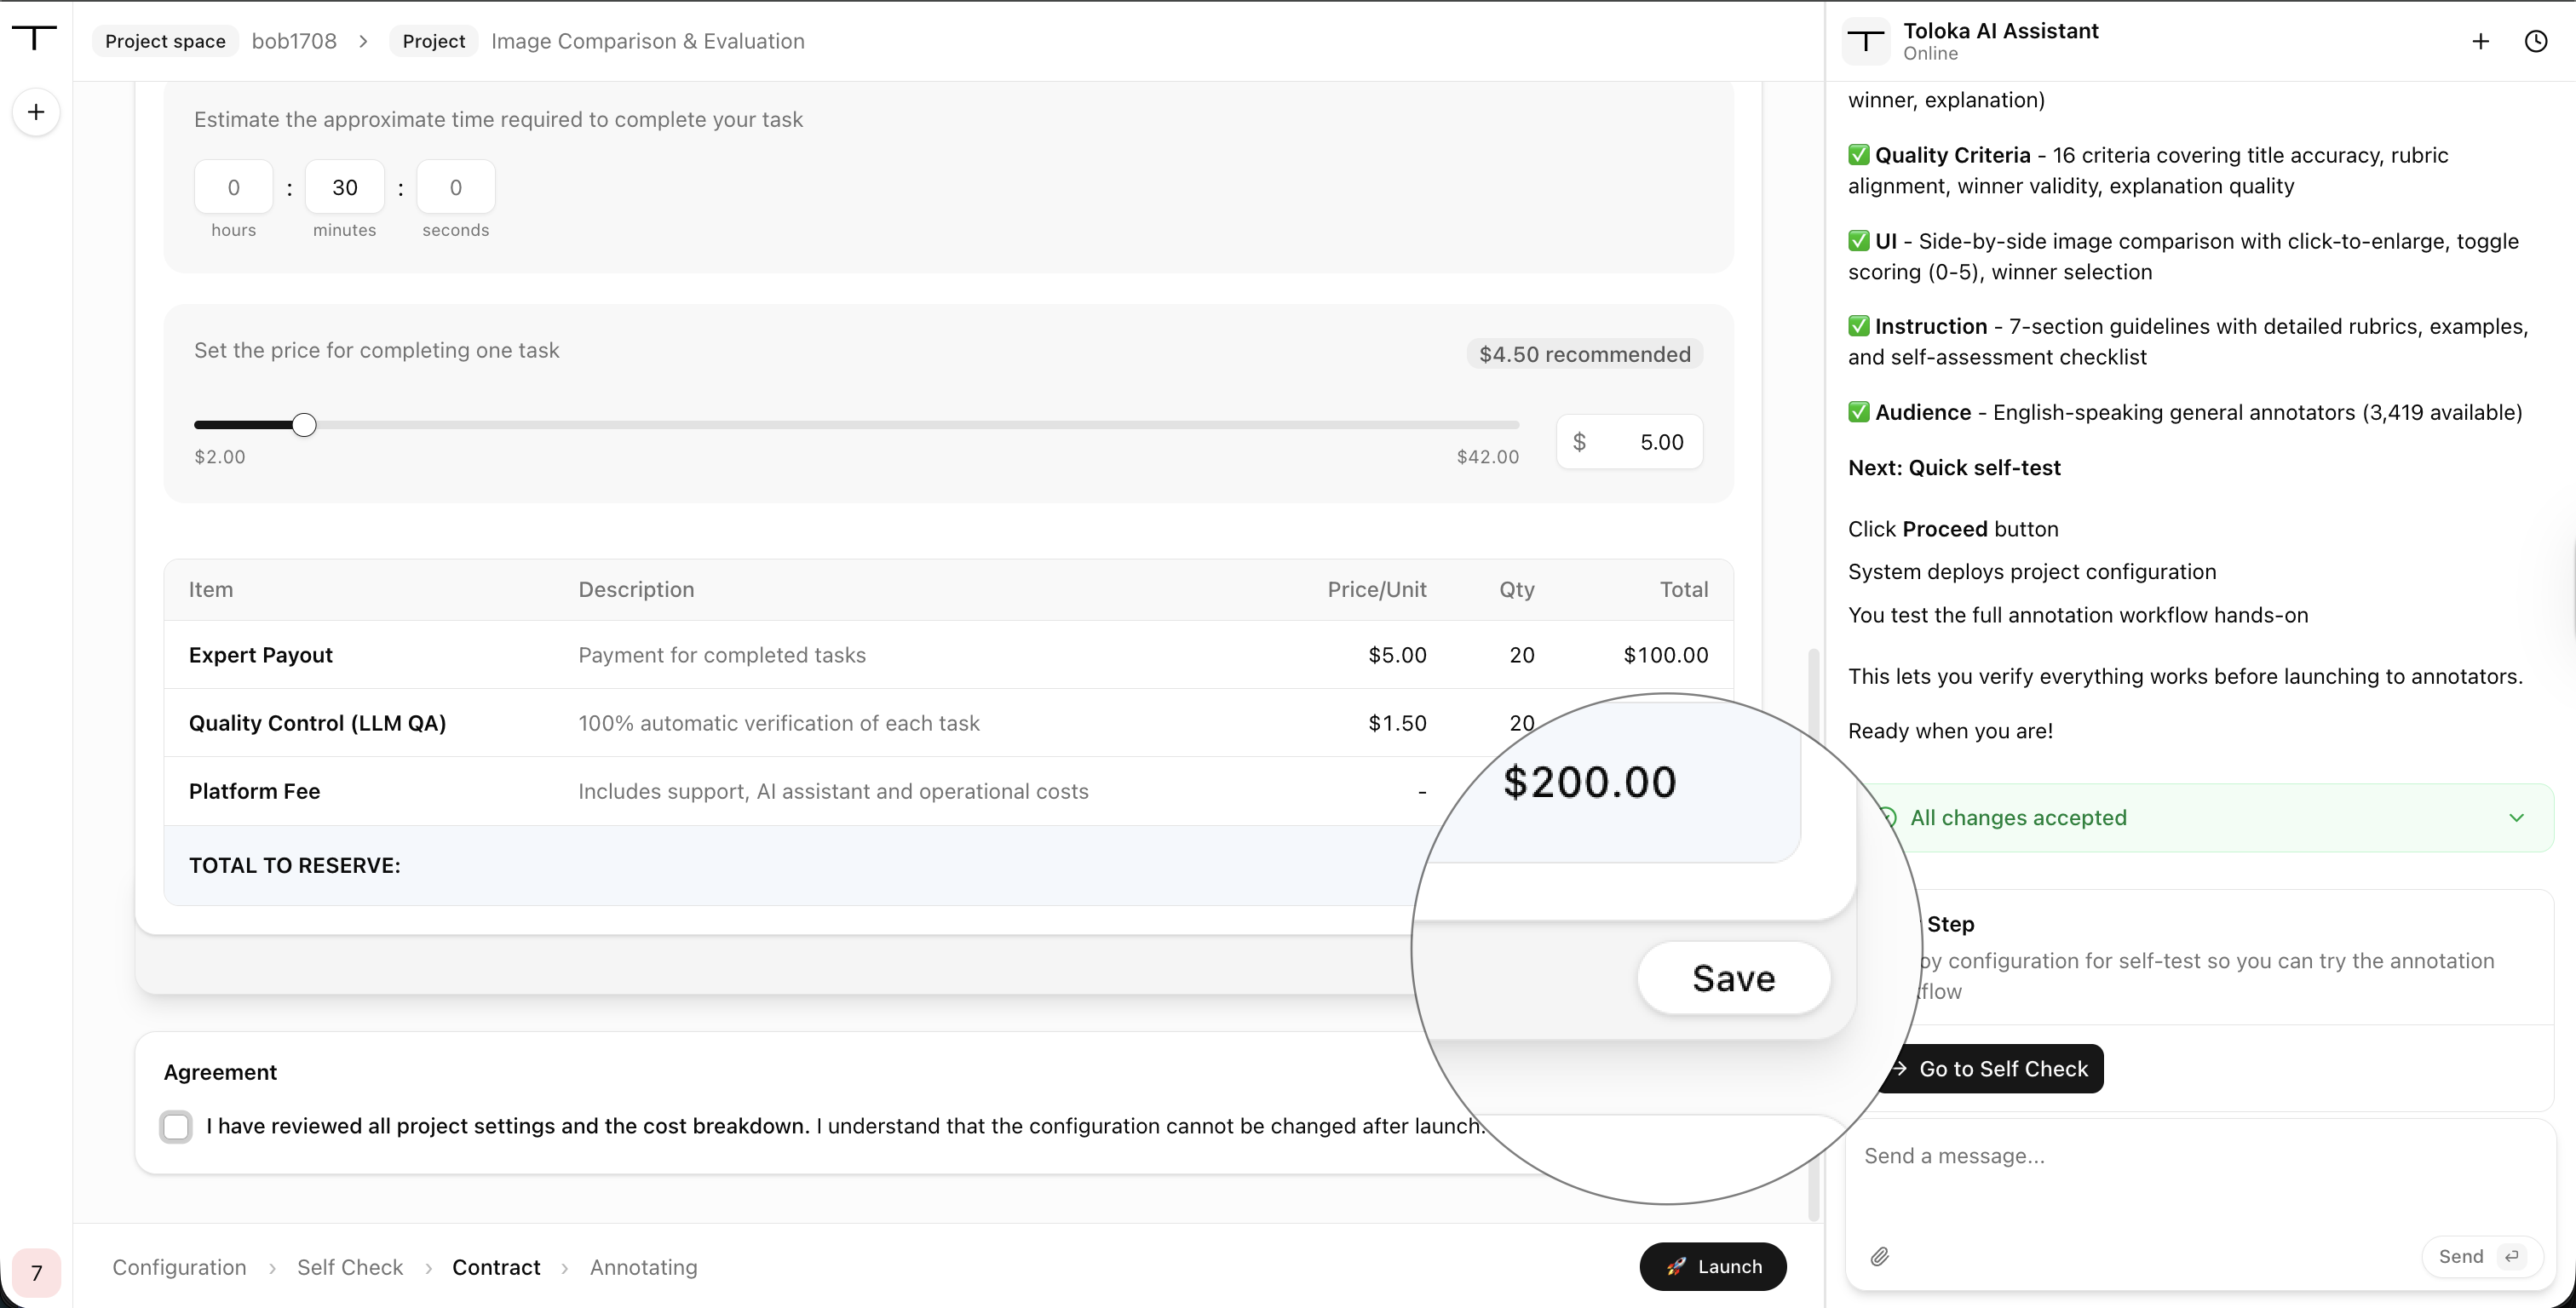Click Go to Self Check button
Screen dimensions: 2576x1308
point(1990,1068)
